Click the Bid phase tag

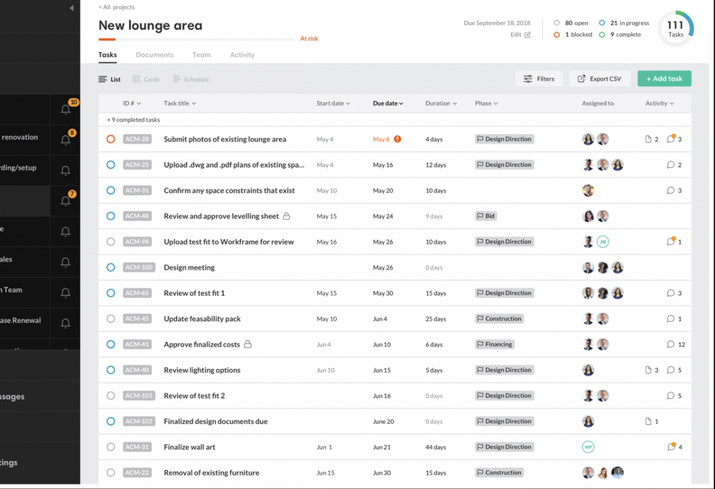486,216
